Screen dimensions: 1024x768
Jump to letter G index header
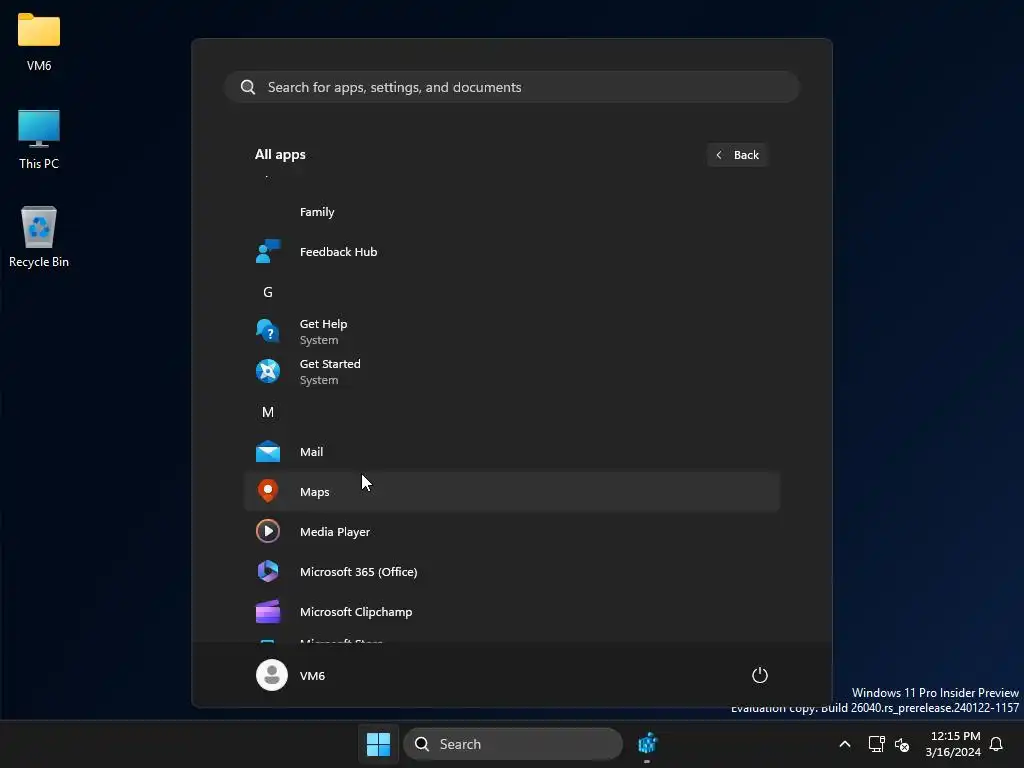[268, 292]
